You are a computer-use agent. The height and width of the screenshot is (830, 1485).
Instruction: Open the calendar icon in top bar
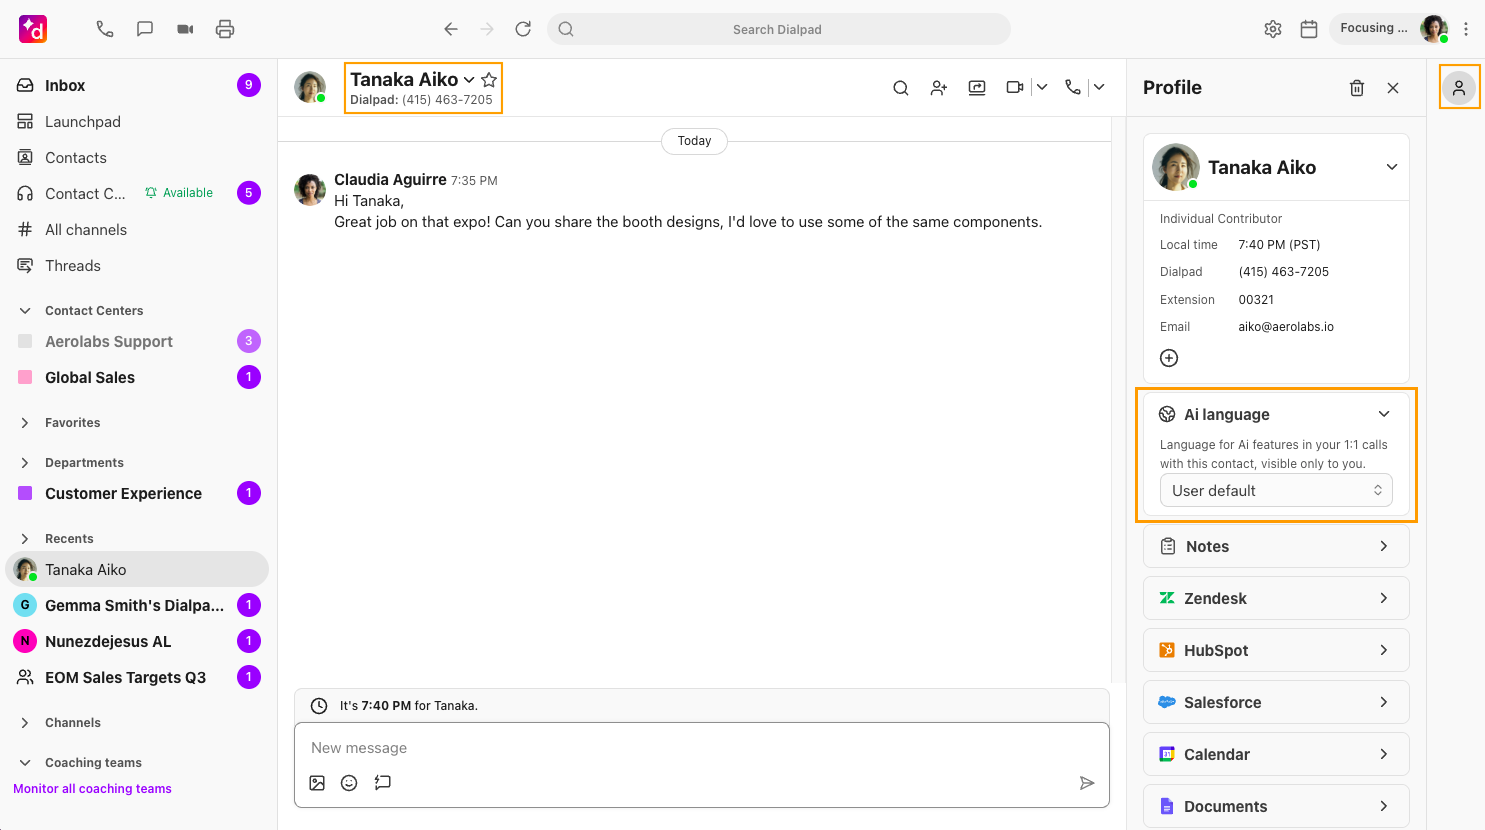[1309, 29]
